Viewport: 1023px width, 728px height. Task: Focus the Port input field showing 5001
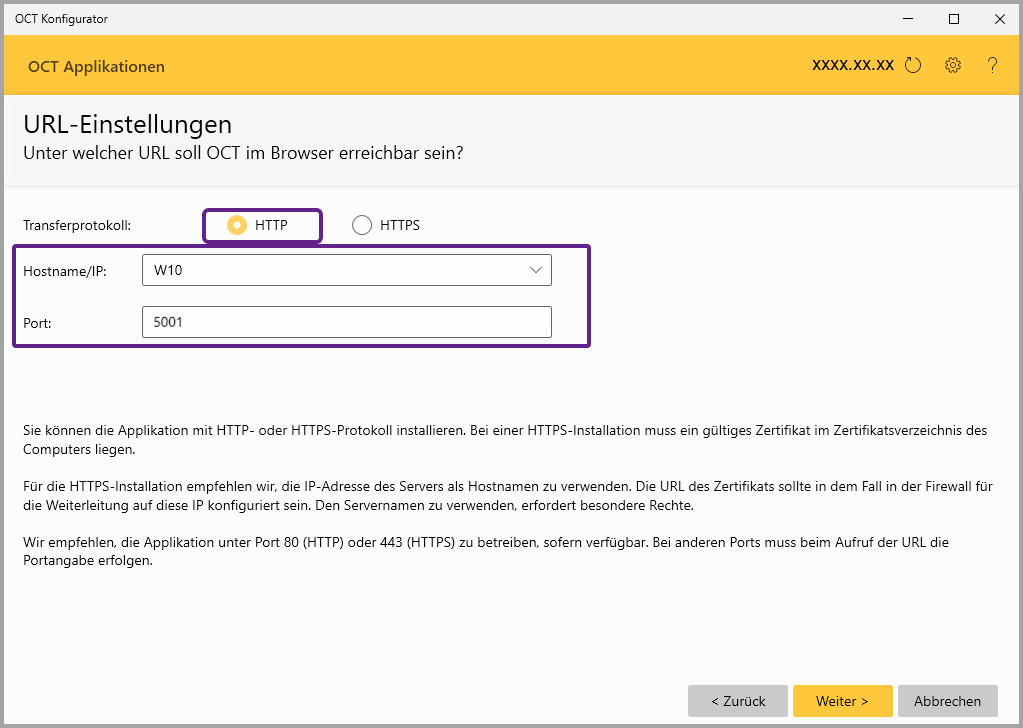(346, 322)
